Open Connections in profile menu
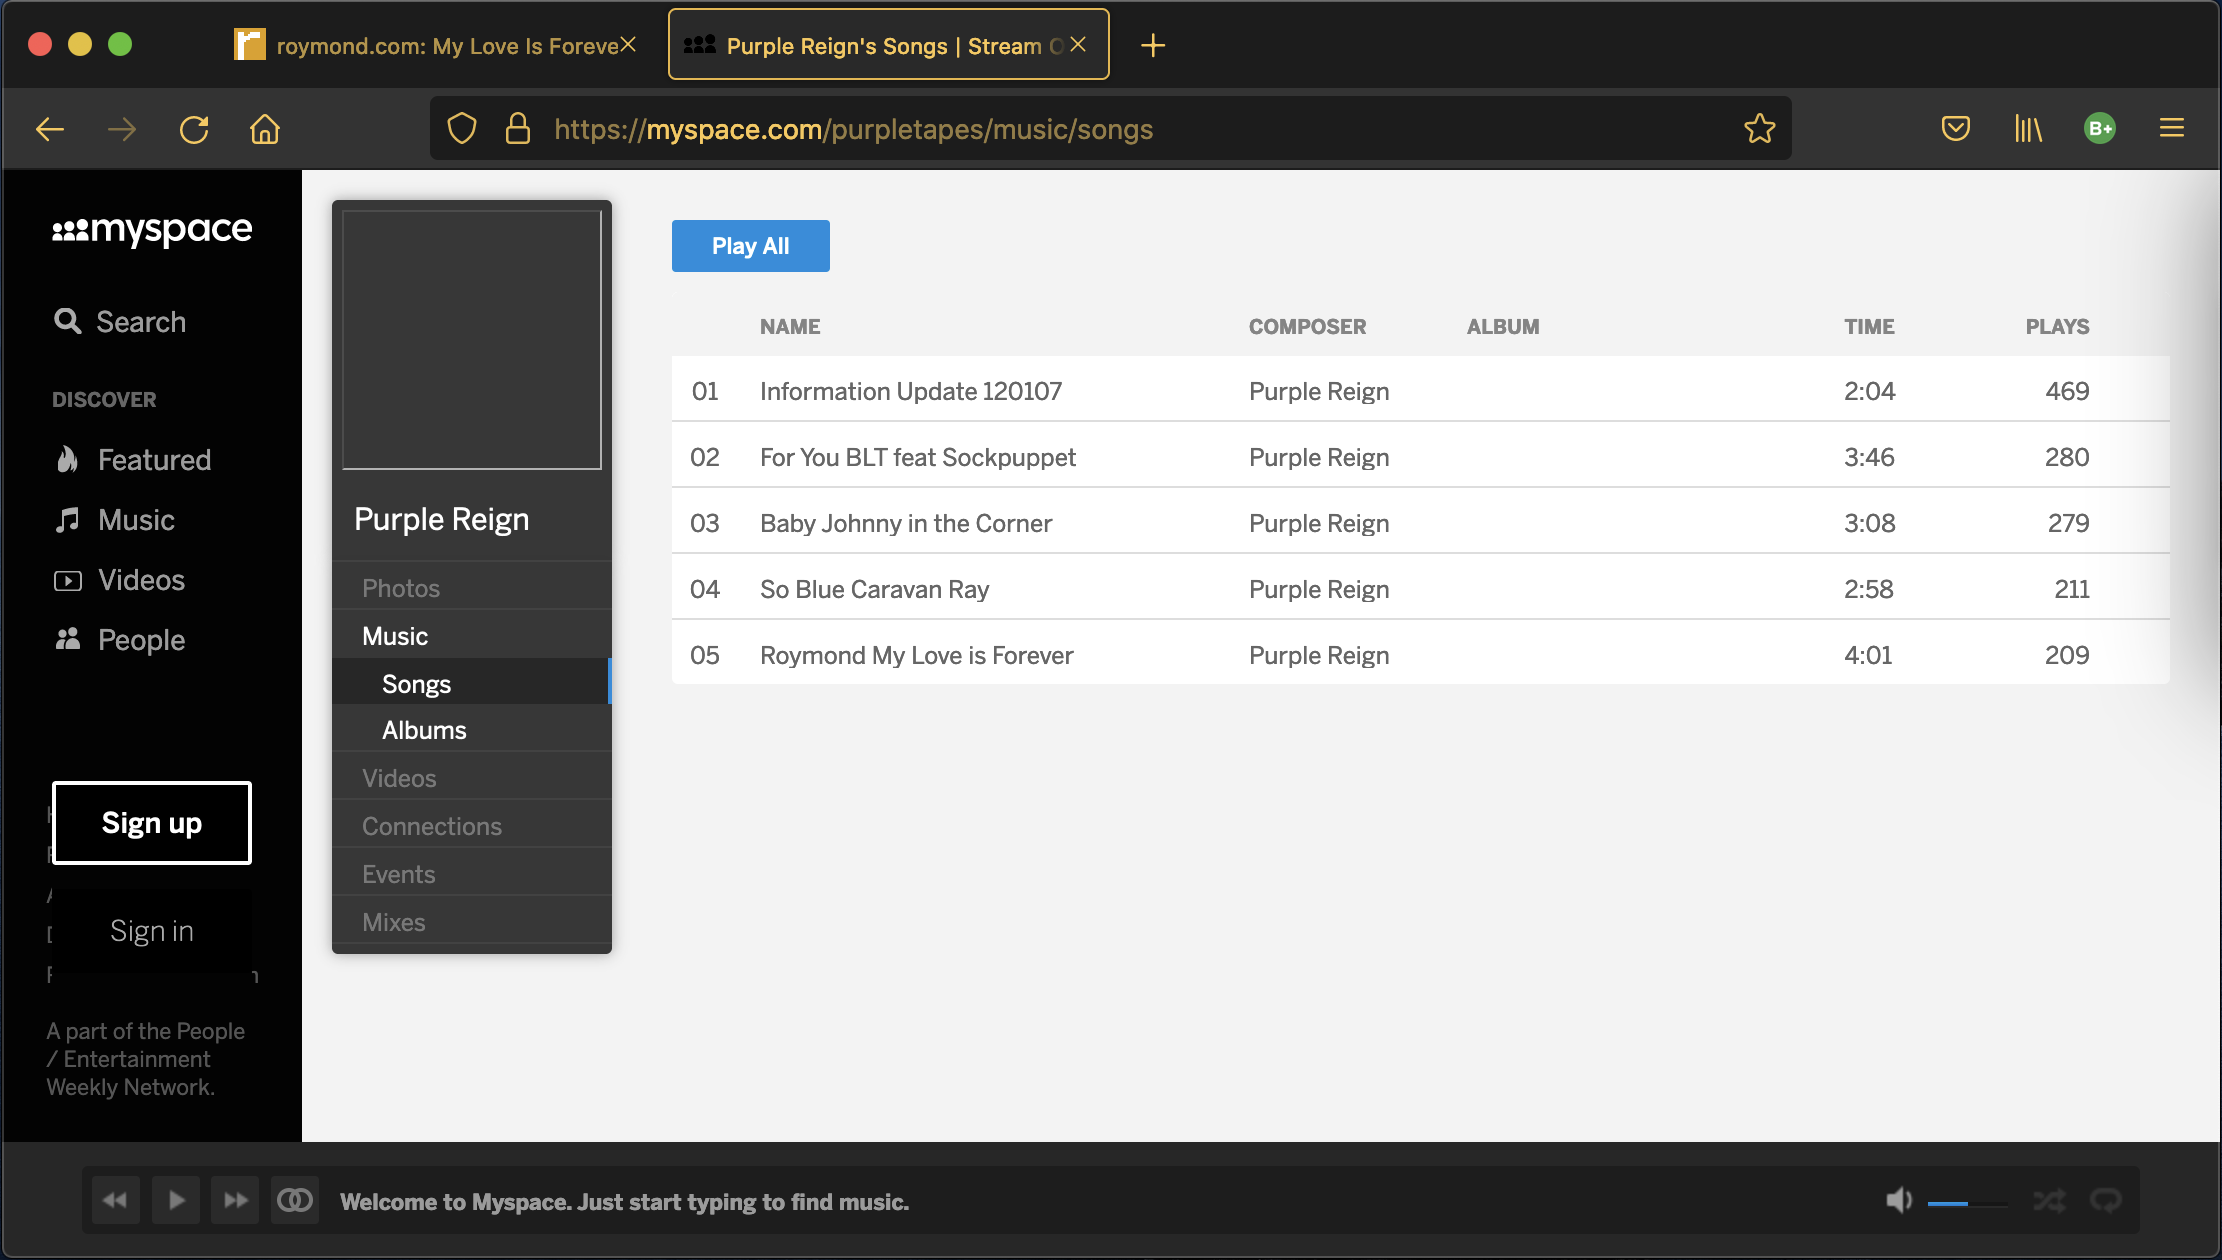This screenshot has width=2222, height=1260. (472, 826)
